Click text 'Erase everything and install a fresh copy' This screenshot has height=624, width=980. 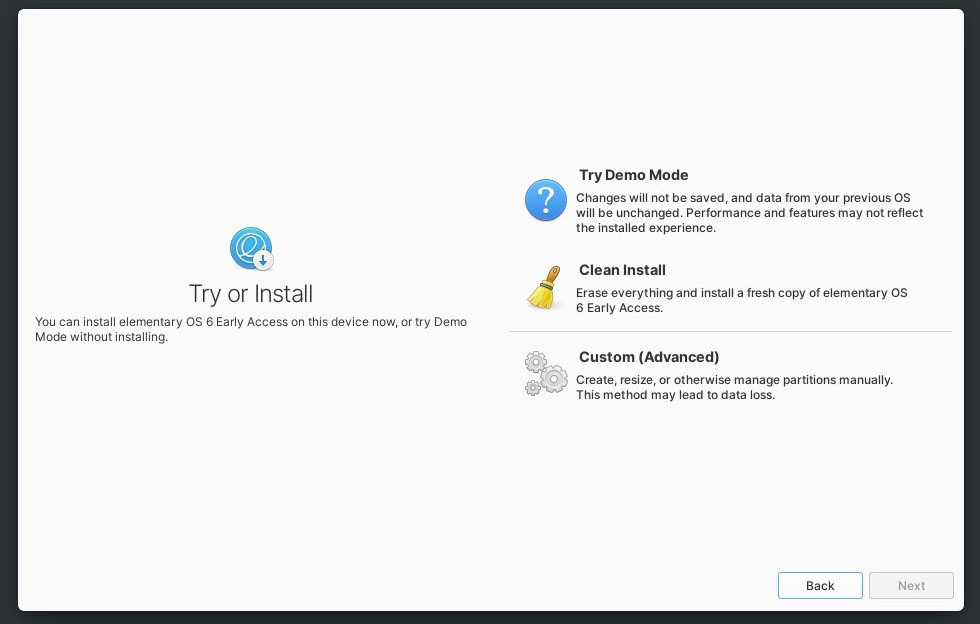691,293
